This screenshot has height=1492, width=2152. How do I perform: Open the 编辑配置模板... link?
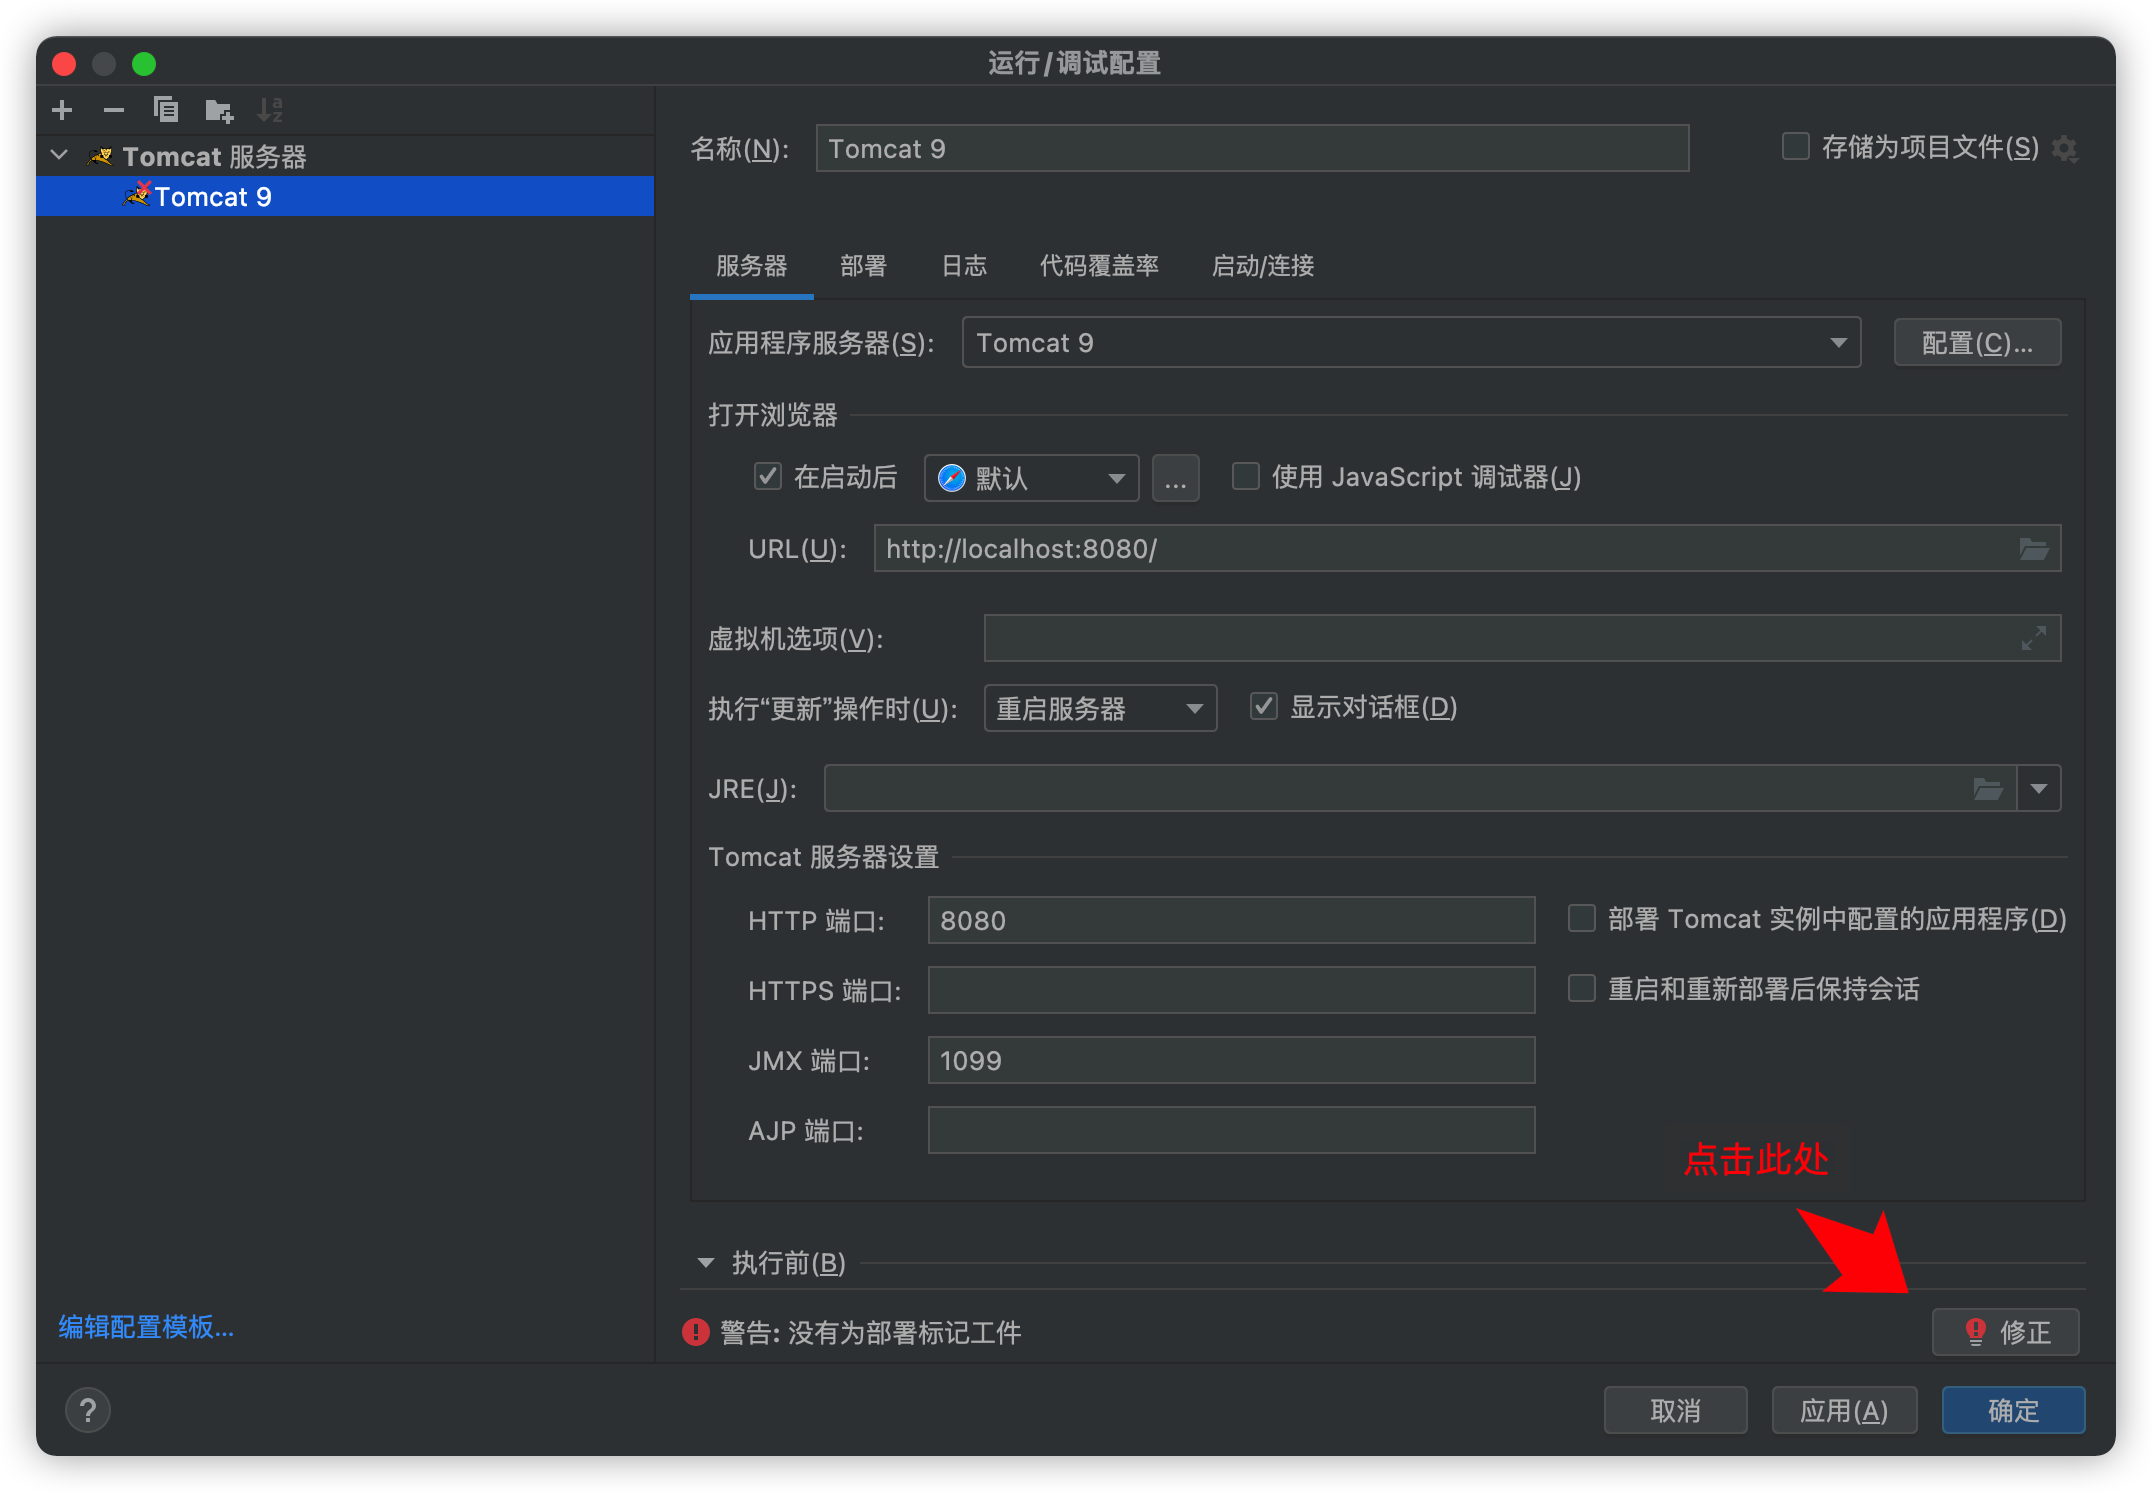146,1327
